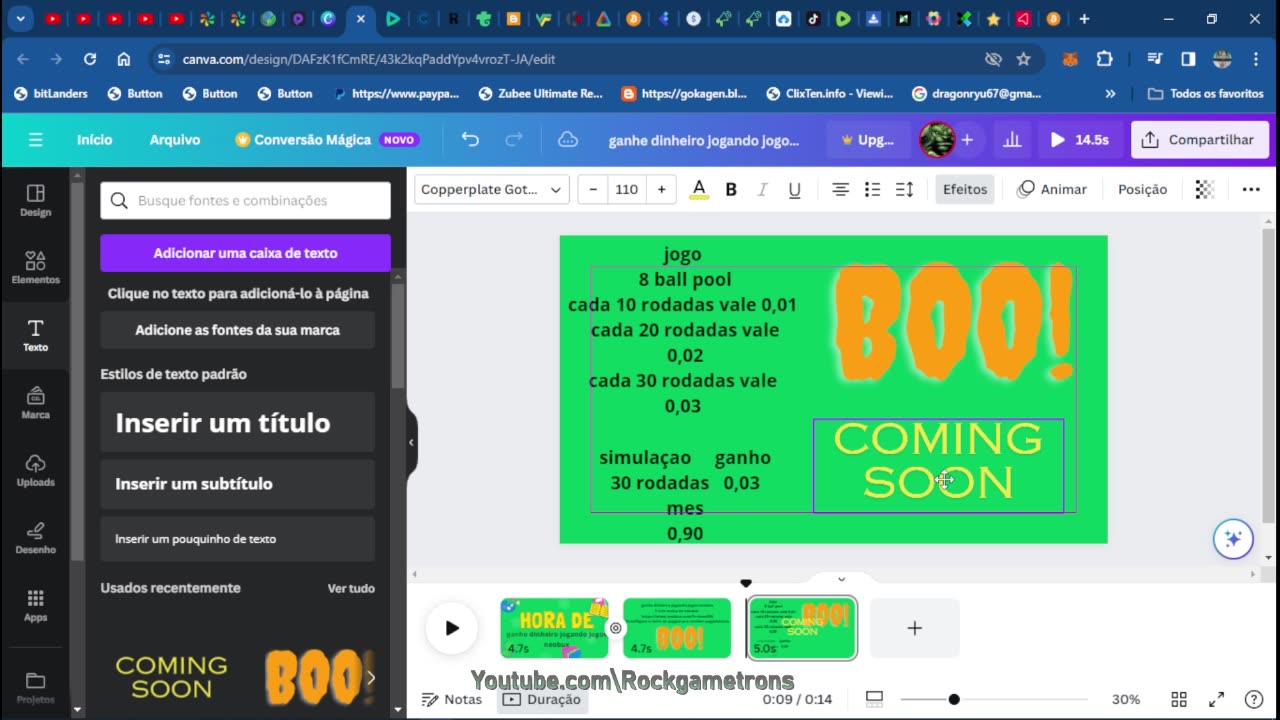This screenshot has width=1280, height=720.
Task: Open the Uploads panel
Action: (x=35, y=470)
